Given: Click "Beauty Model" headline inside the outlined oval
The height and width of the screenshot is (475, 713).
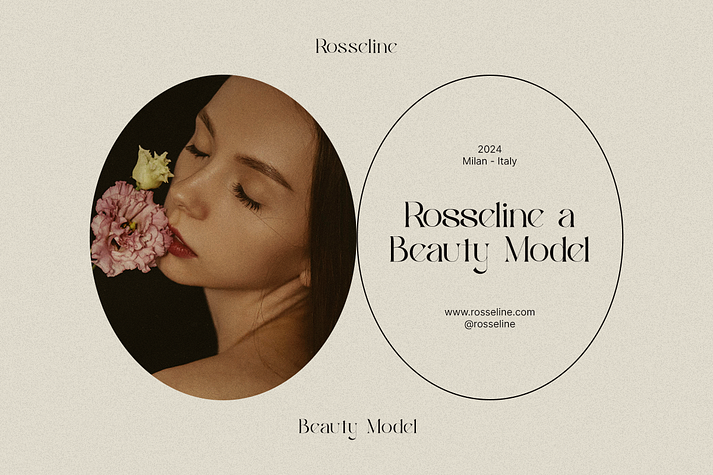Looking at the screenshot, I should (x=490, y=251).
